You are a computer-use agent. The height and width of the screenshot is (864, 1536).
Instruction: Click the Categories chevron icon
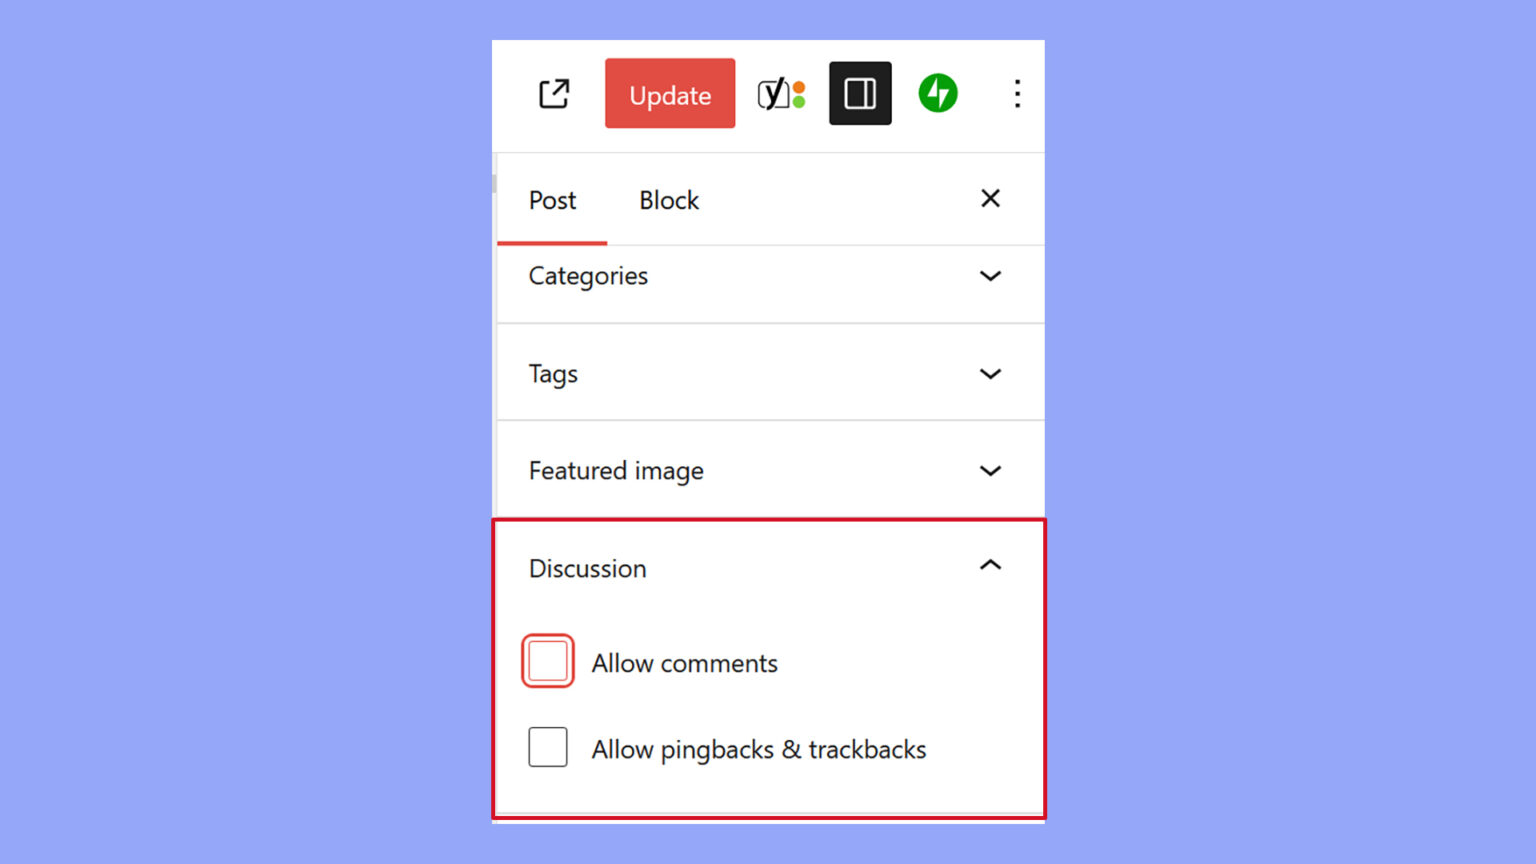click(x=990, y=277)
